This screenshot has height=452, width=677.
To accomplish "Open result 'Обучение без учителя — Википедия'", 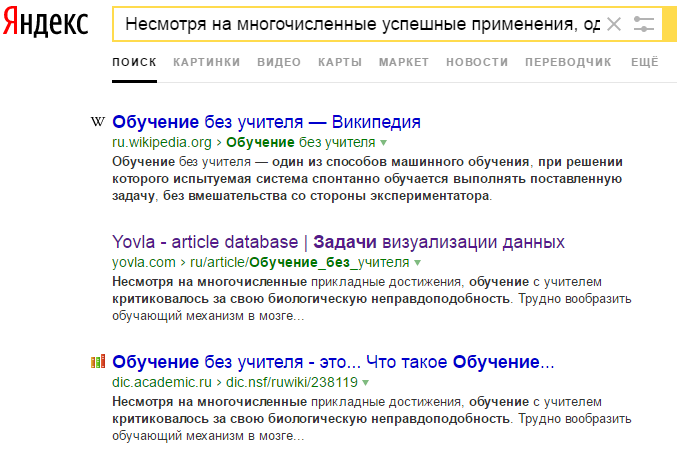I will (x=266, y=122).
